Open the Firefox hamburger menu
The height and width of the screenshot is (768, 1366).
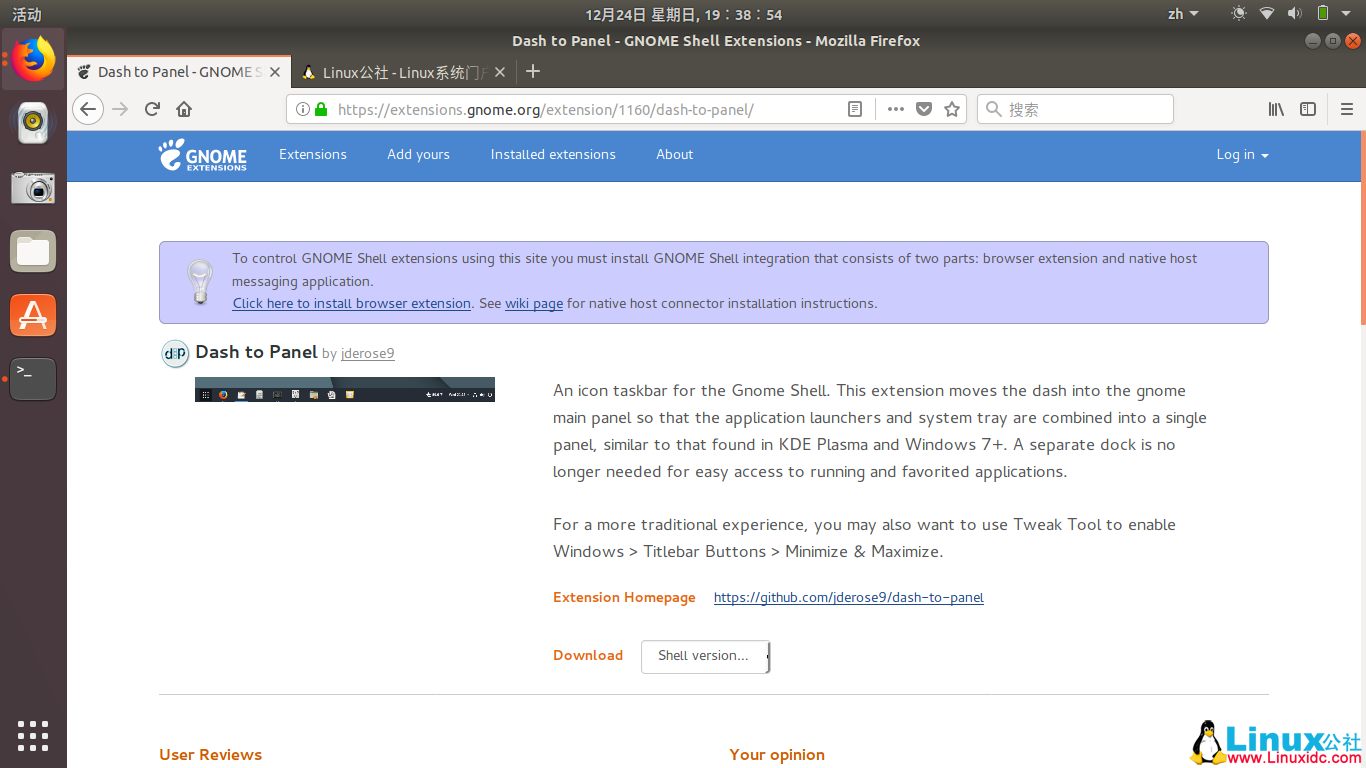(x=1347, y=109)
